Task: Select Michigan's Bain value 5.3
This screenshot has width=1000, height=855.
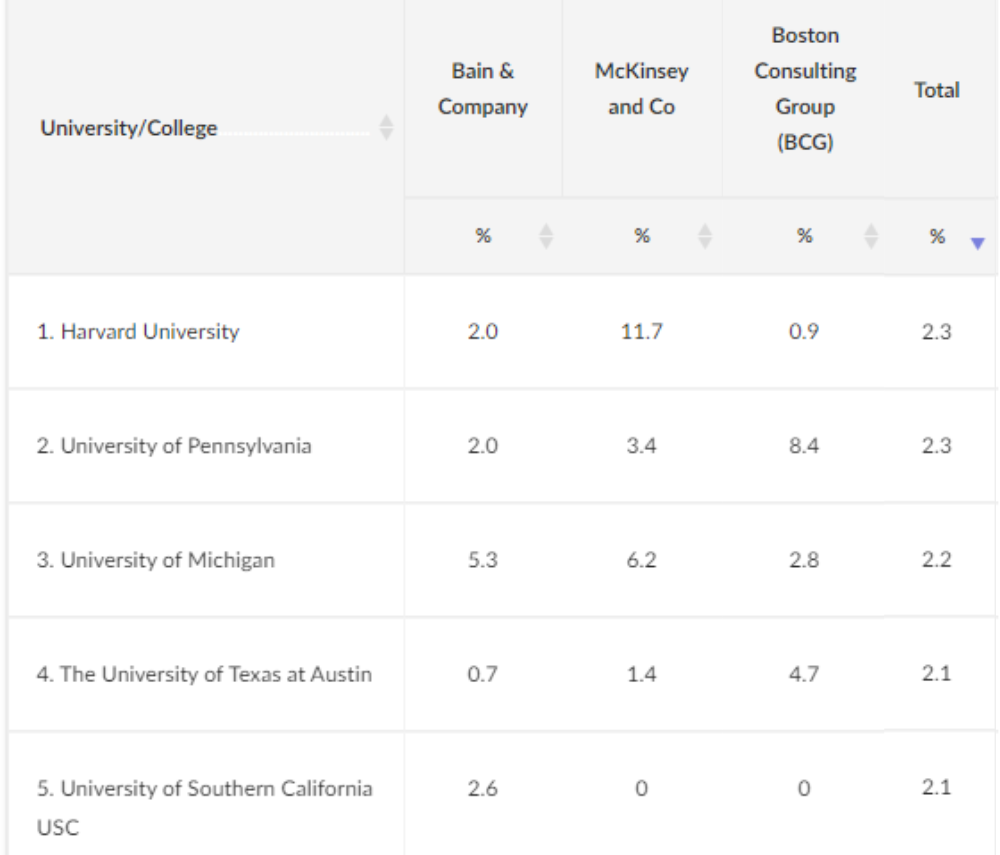Action: pyautogui.click(x=482, y=560)
